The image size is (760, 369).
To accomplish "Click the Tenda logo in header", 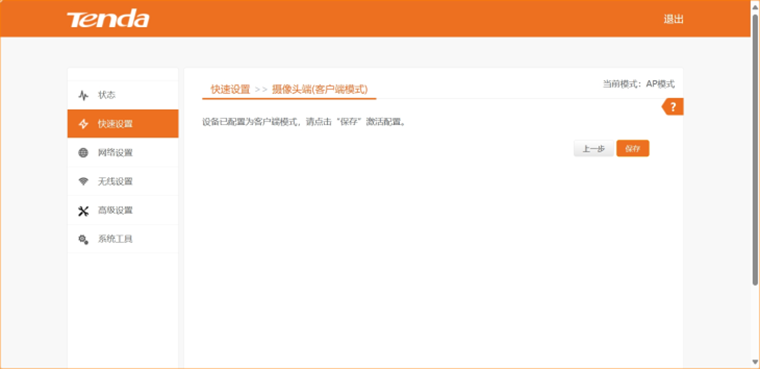I will (108, 18).
